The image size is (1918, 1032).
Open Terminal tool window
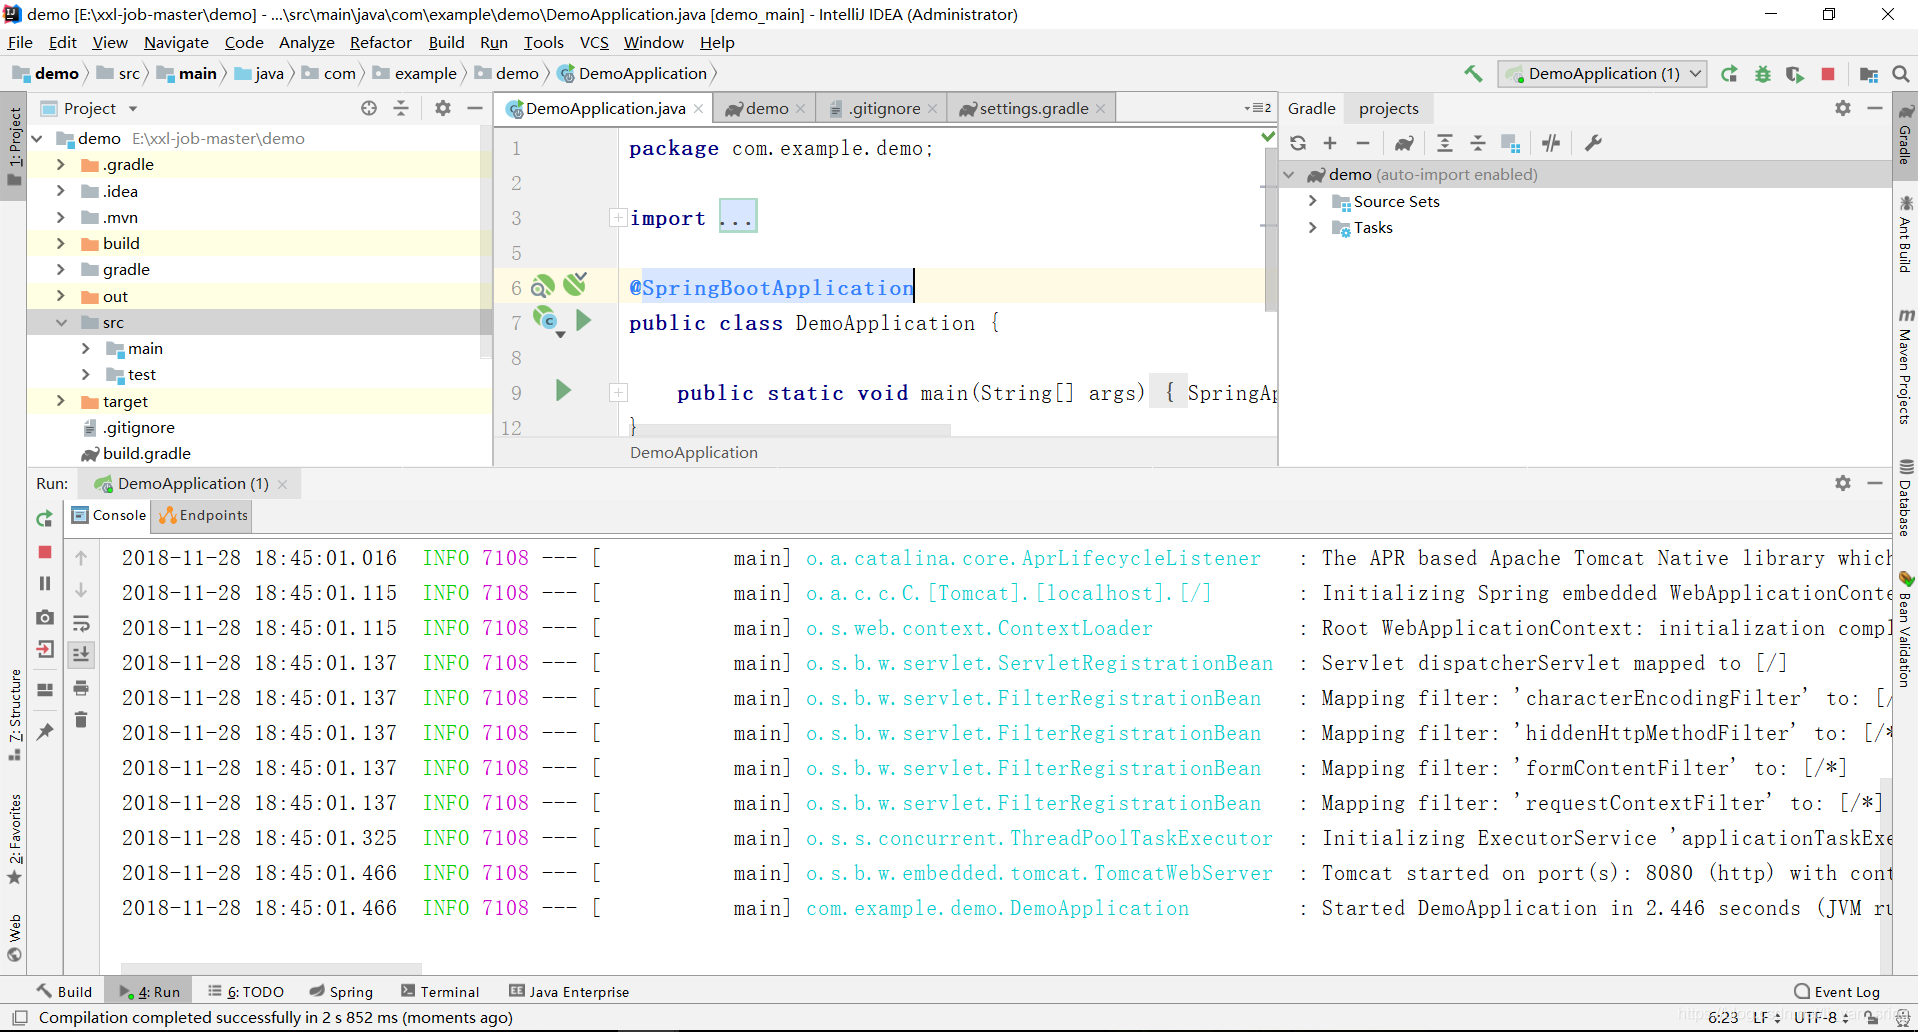440,991
